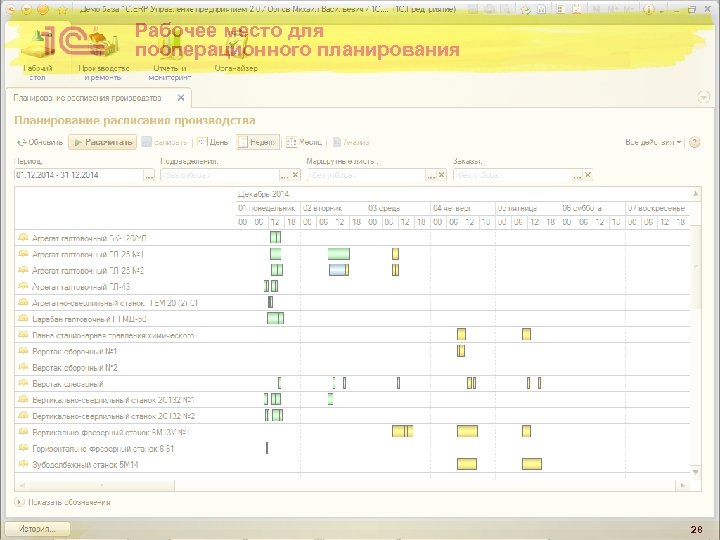Clear the Маршрутные листы filter with its X
The width and height of the screenshot is (720, 540).
(441, 175)
